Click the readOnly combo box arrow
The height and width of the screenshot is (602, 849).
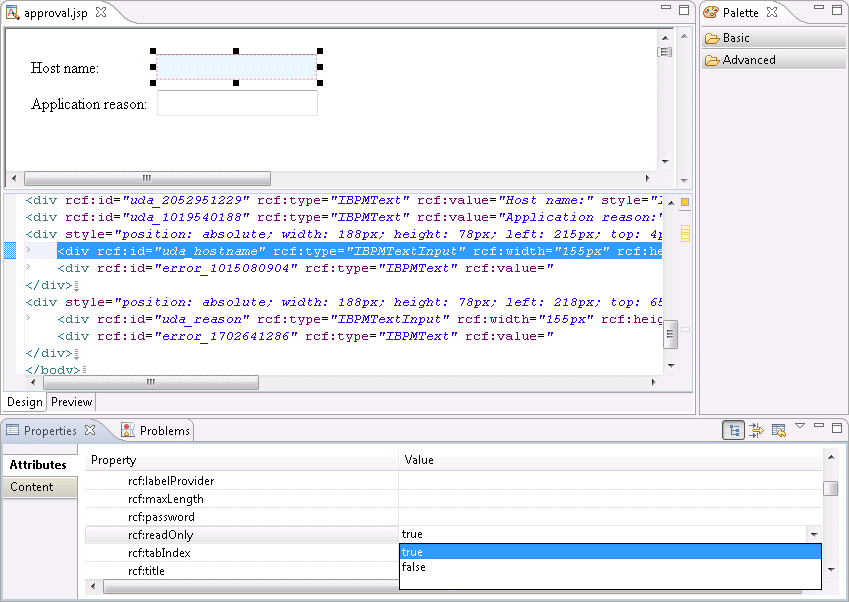813,535
